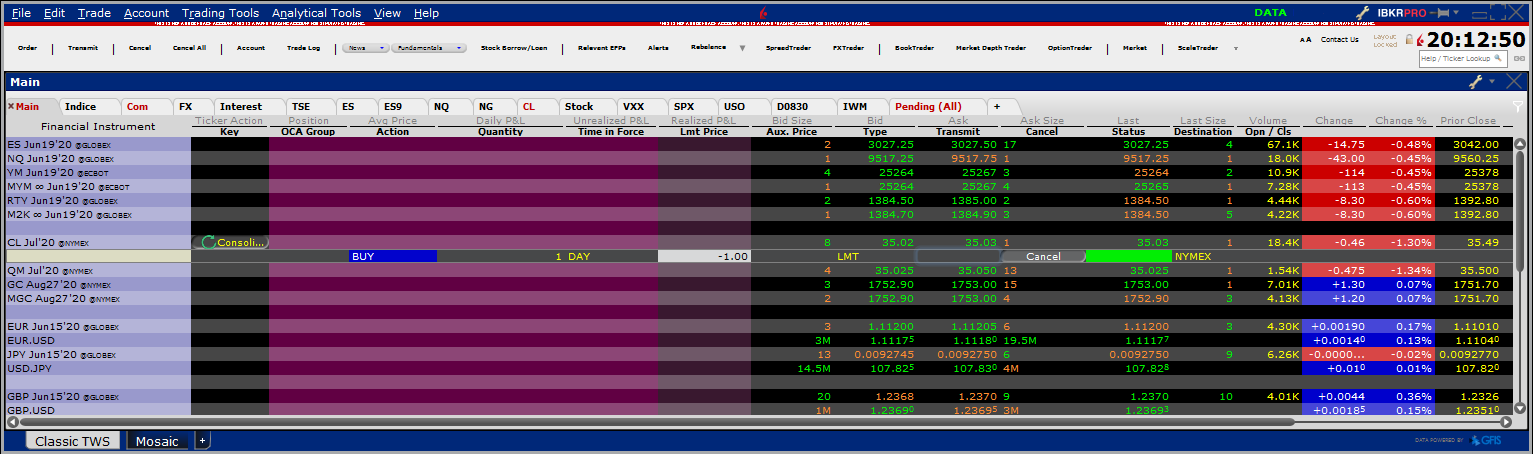Open Alerts from the toolbar
The width and height of the screenshot is (1534, 454).
[658, 48]
